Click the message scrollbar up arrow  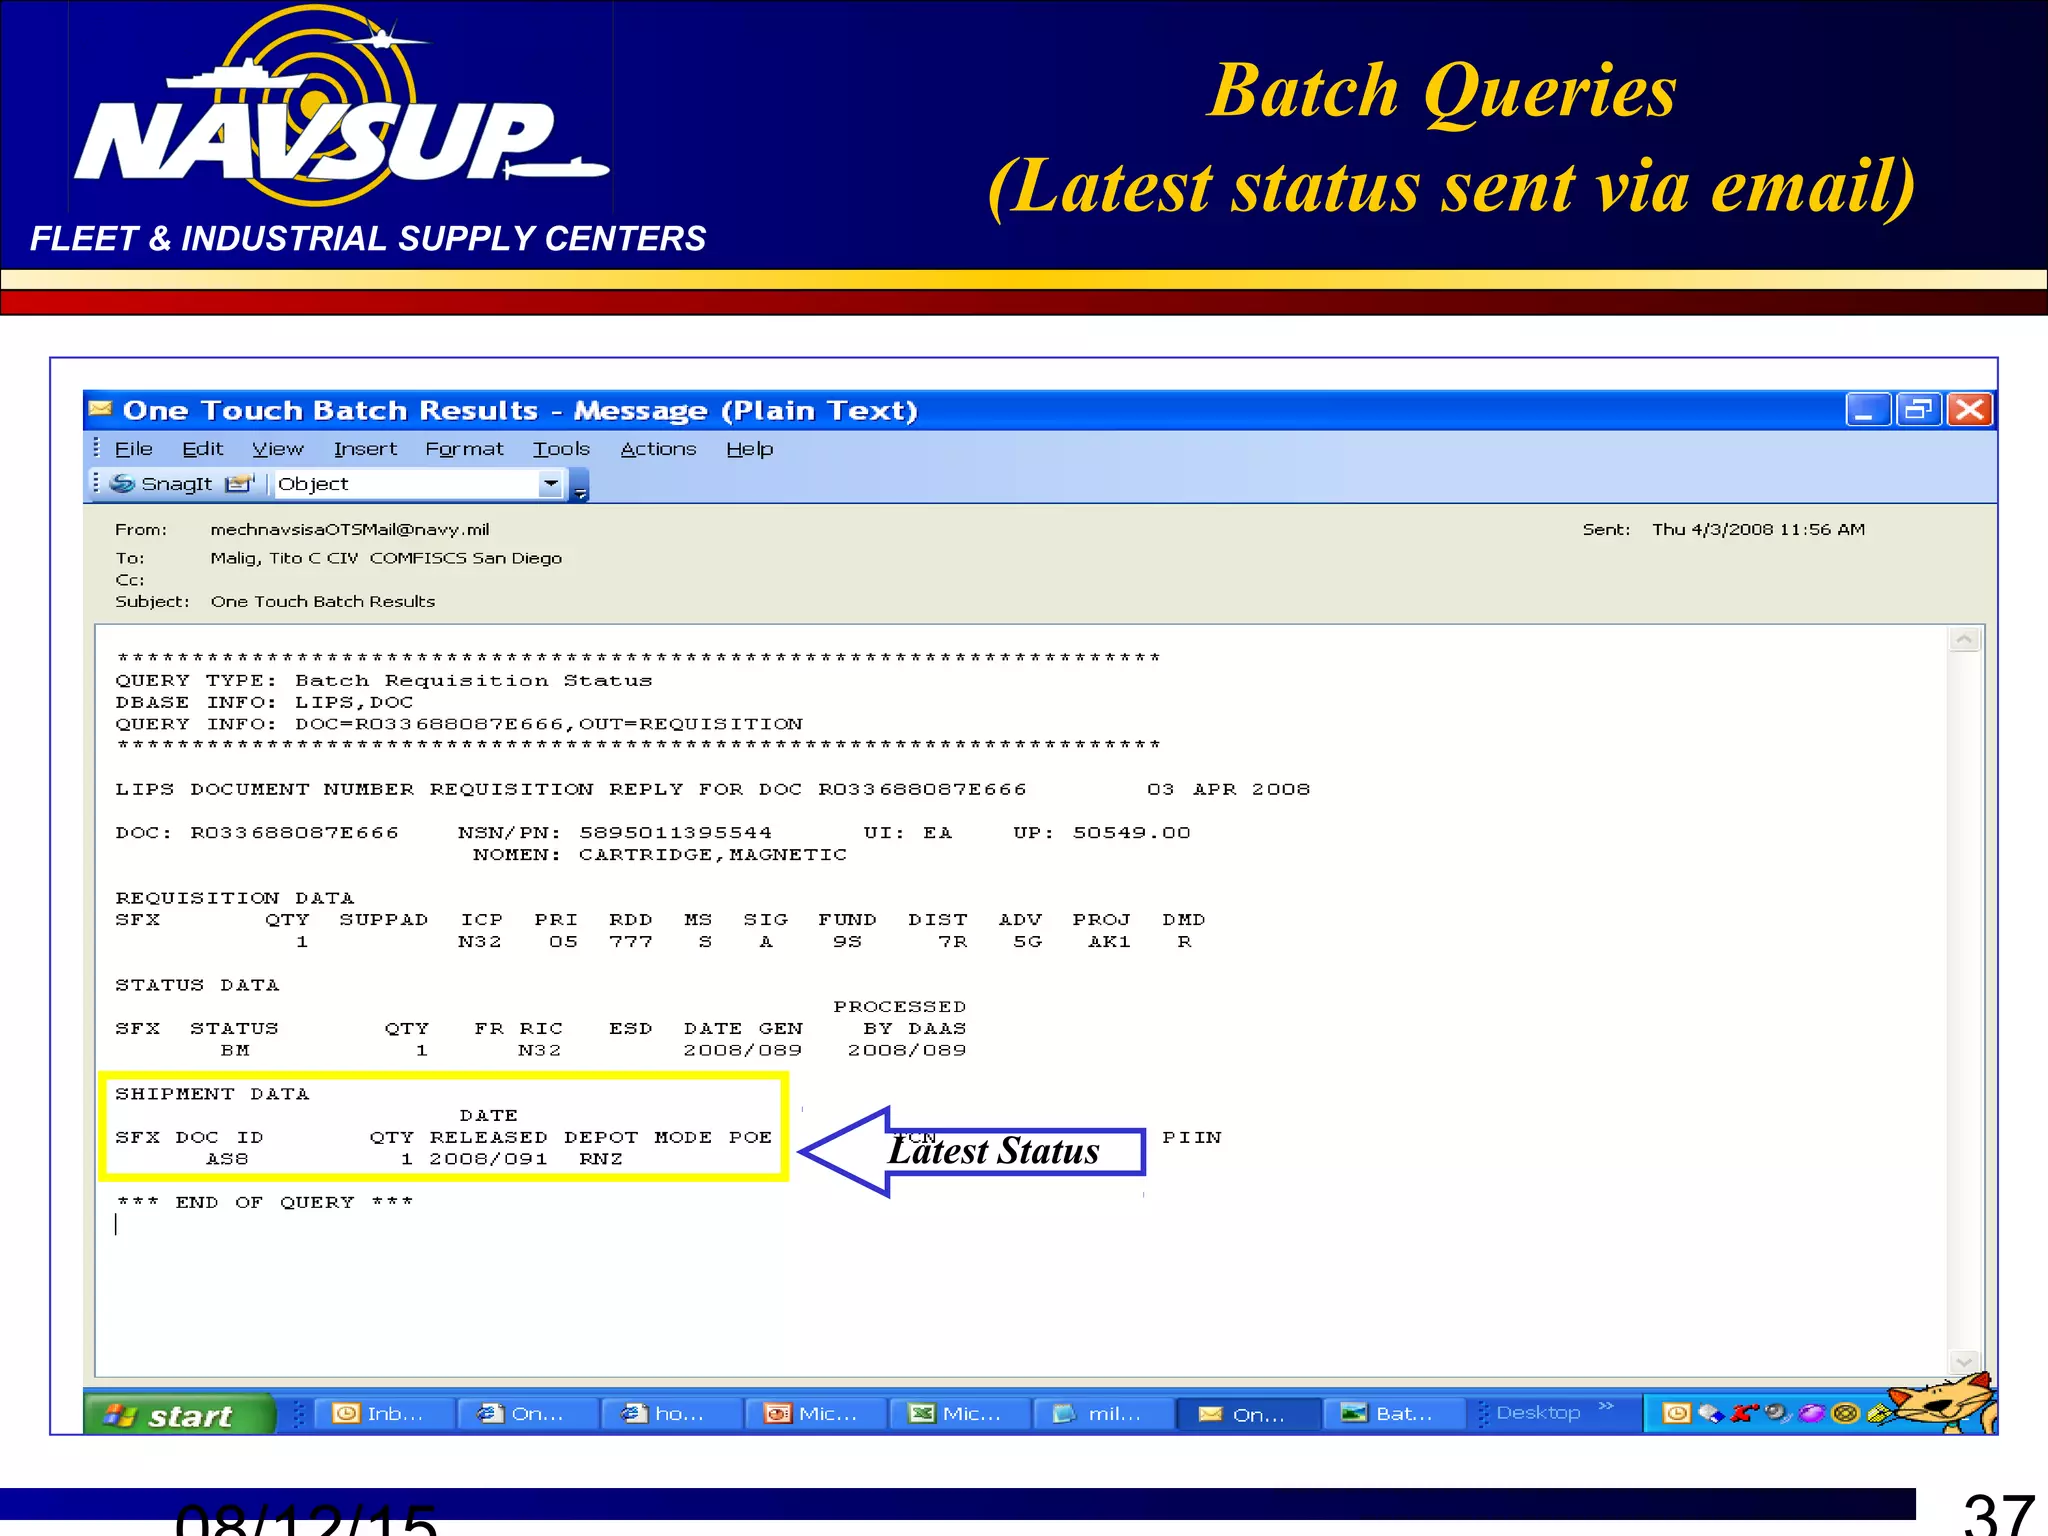click(1964, 640)
